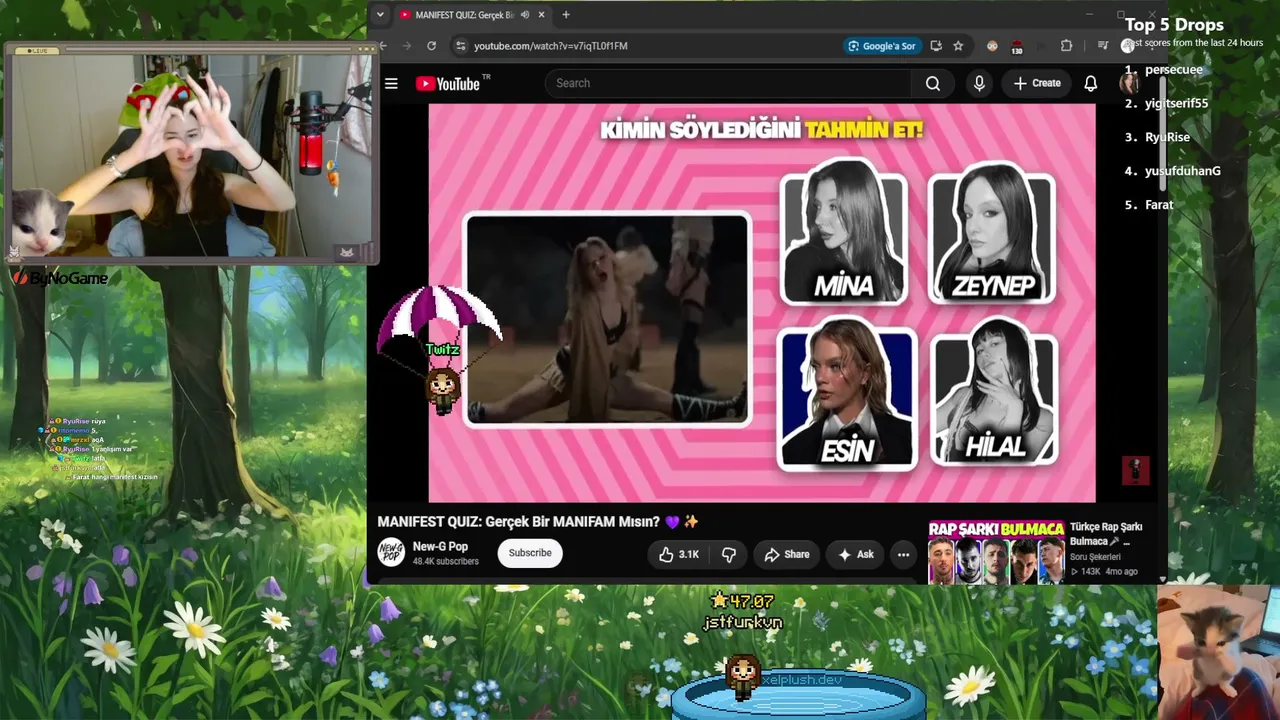Click the streamer webcam overlay
The image size is (1280, 720).
[x=190, y=155]
